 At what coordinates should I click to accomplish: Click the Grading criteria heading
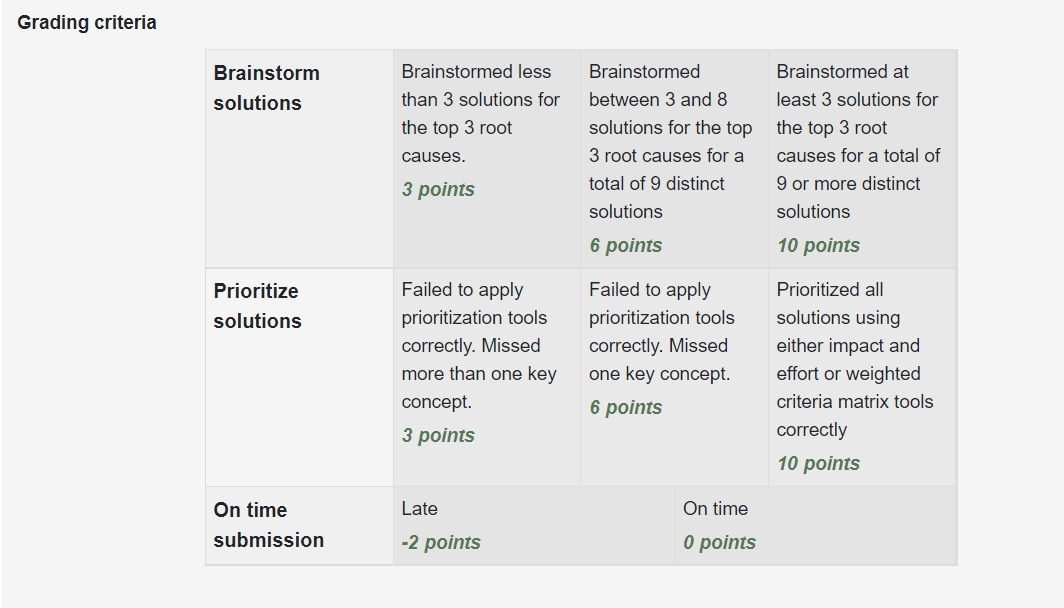point(87,22)
